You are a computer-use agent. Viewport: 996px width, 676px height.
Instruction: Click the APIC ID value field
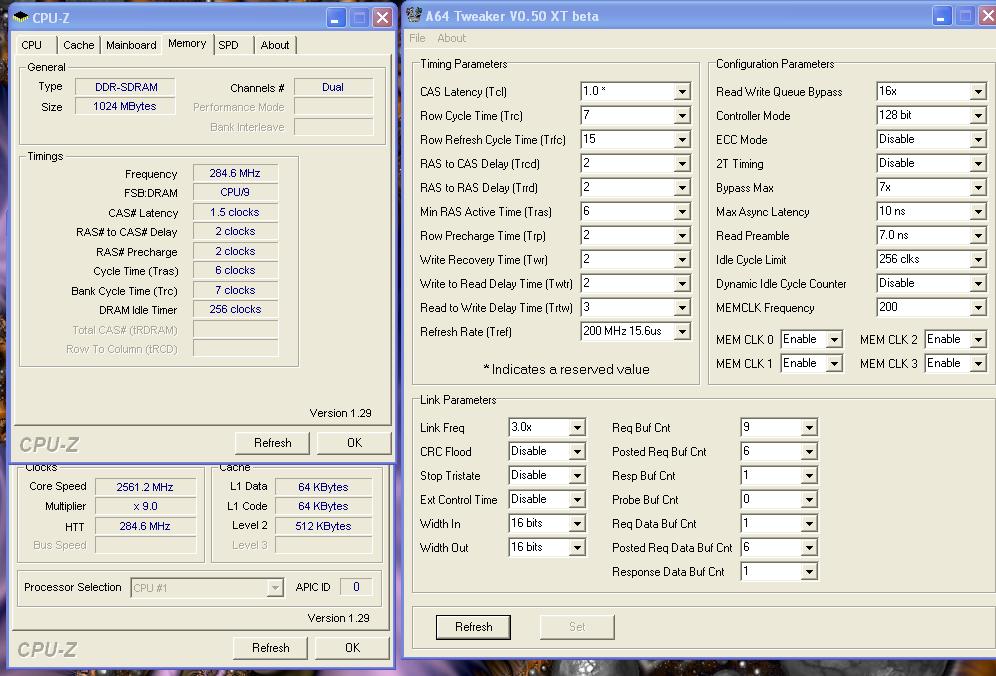click(356, 587)
